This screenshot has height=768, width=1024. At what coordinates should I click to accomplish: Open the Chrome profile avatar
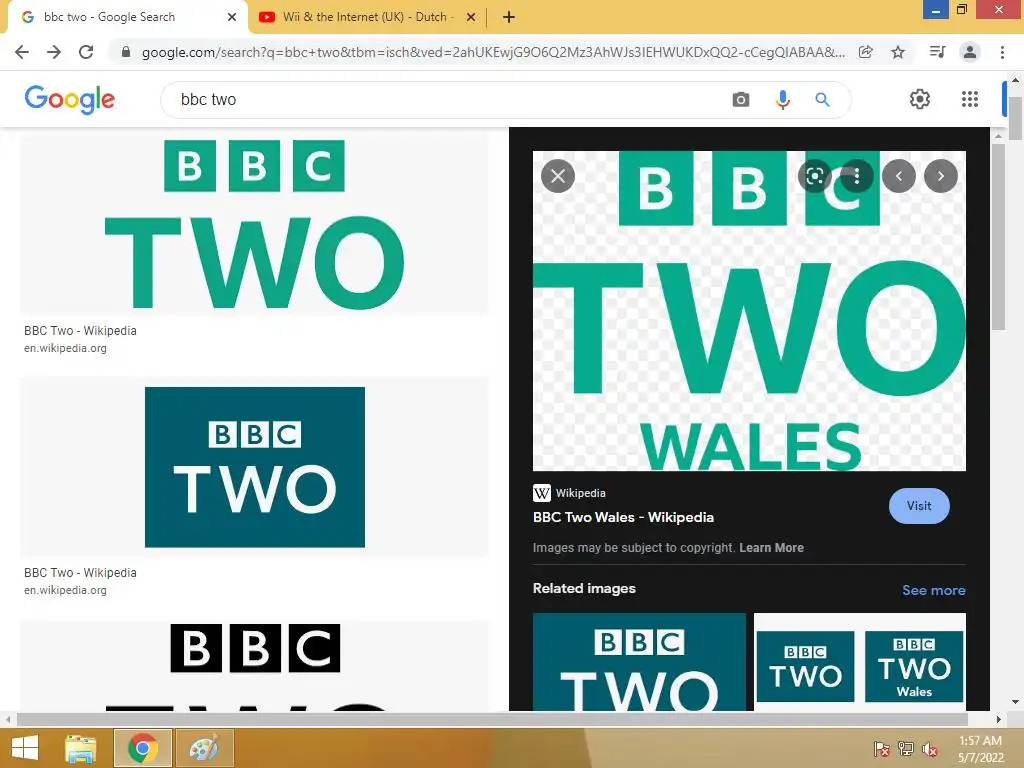pyautogui.click(x=970, y=52)
